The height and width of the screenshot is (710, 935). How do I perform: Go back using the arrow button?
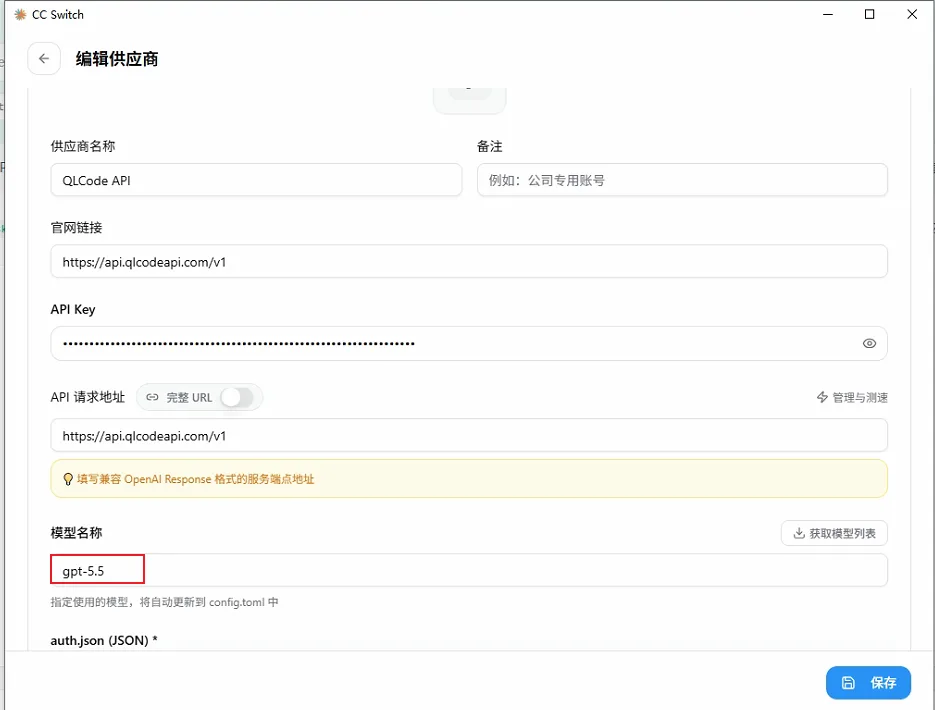(44, 58)
